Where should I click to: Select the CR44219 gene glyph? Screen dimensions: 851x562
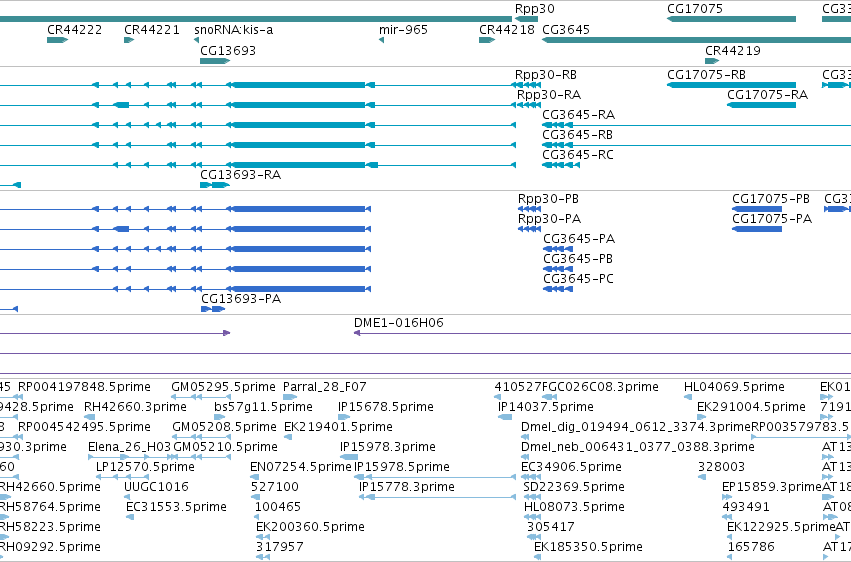point(712,61)
